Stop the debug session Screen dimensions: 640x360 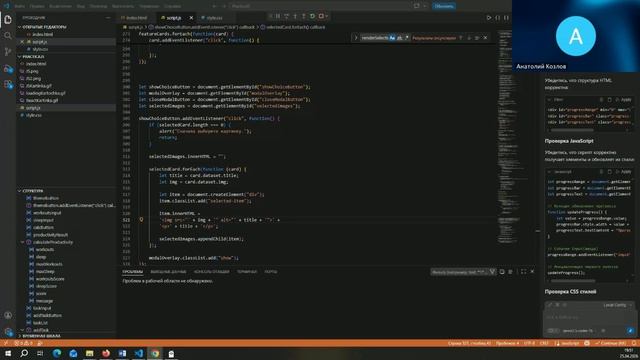coord(321,16)
